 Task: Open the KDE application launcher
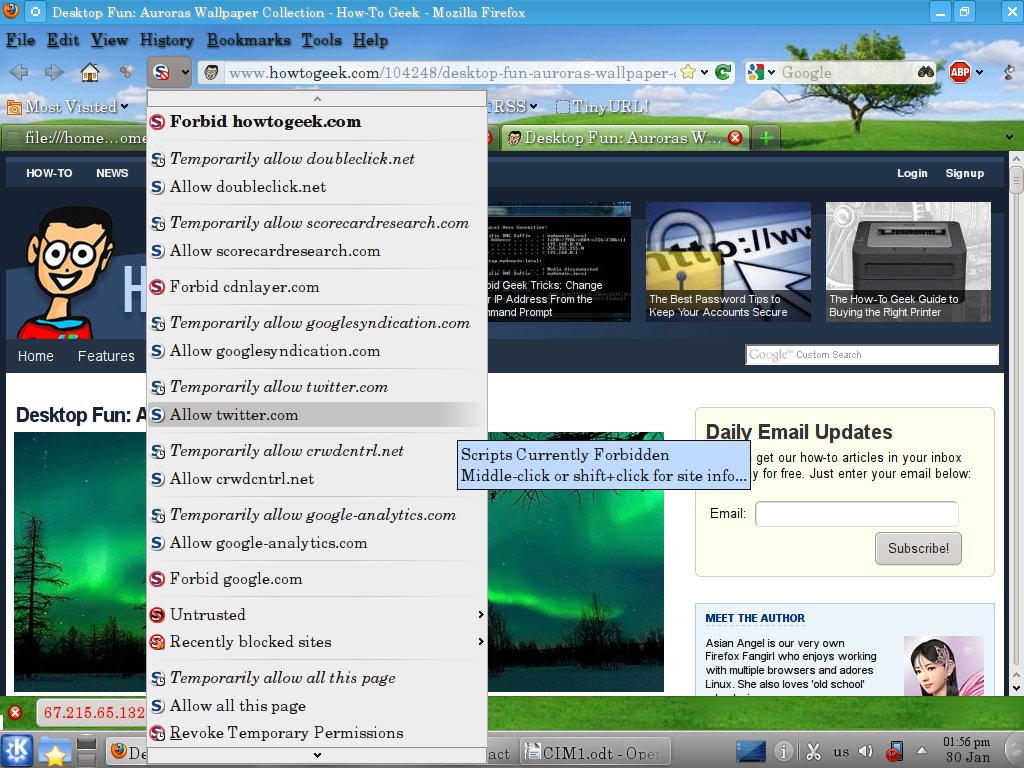click(x=17, y=751)
